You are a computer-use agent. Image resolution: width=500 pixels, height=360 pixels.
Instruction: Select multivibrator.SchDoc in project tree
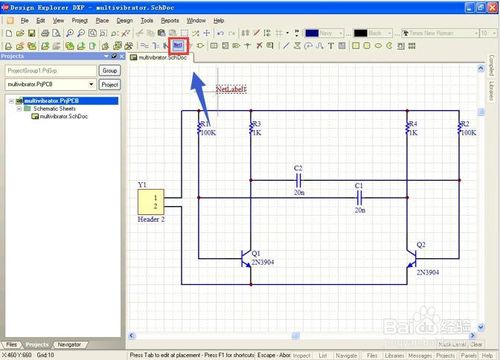pyautogui.click(x=64, y=116)
